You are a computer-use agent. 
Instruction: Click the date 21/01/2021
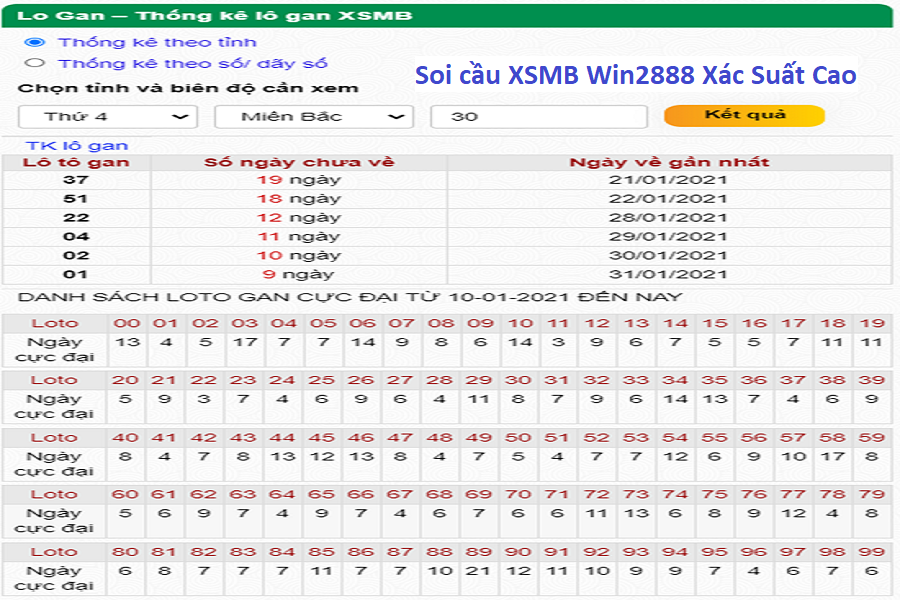(x=669, y=180)
